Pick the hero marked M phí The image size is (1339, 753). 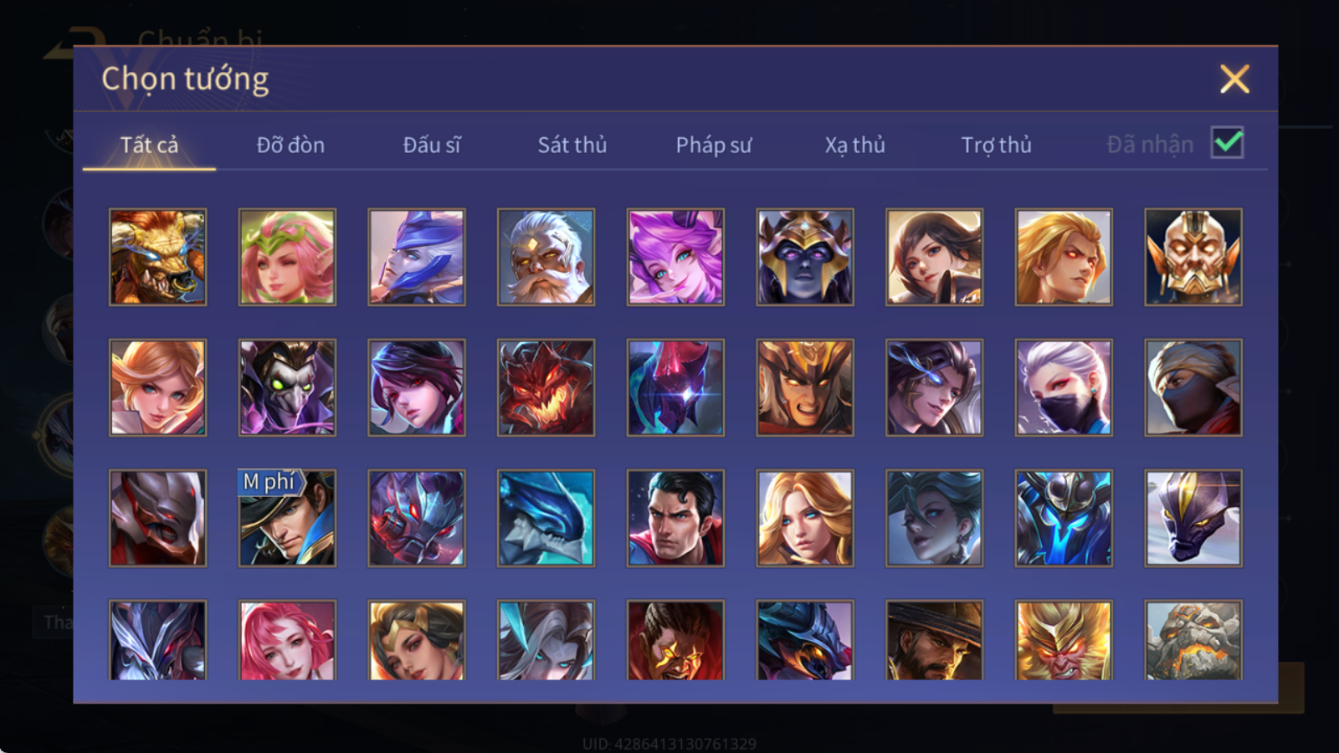click(287, 518)
